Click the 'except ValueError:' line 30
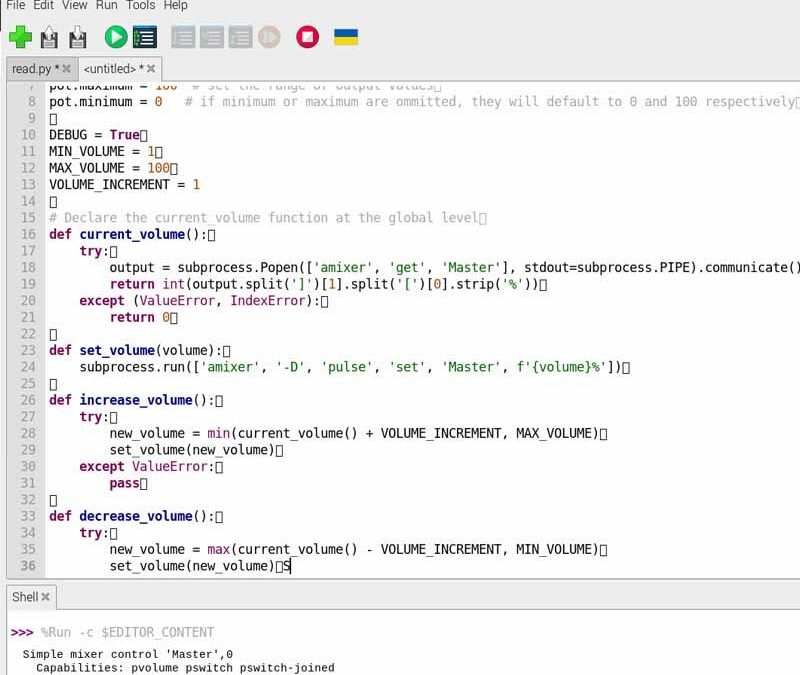This screenshot has width=800, height=675. pos(147,466)
